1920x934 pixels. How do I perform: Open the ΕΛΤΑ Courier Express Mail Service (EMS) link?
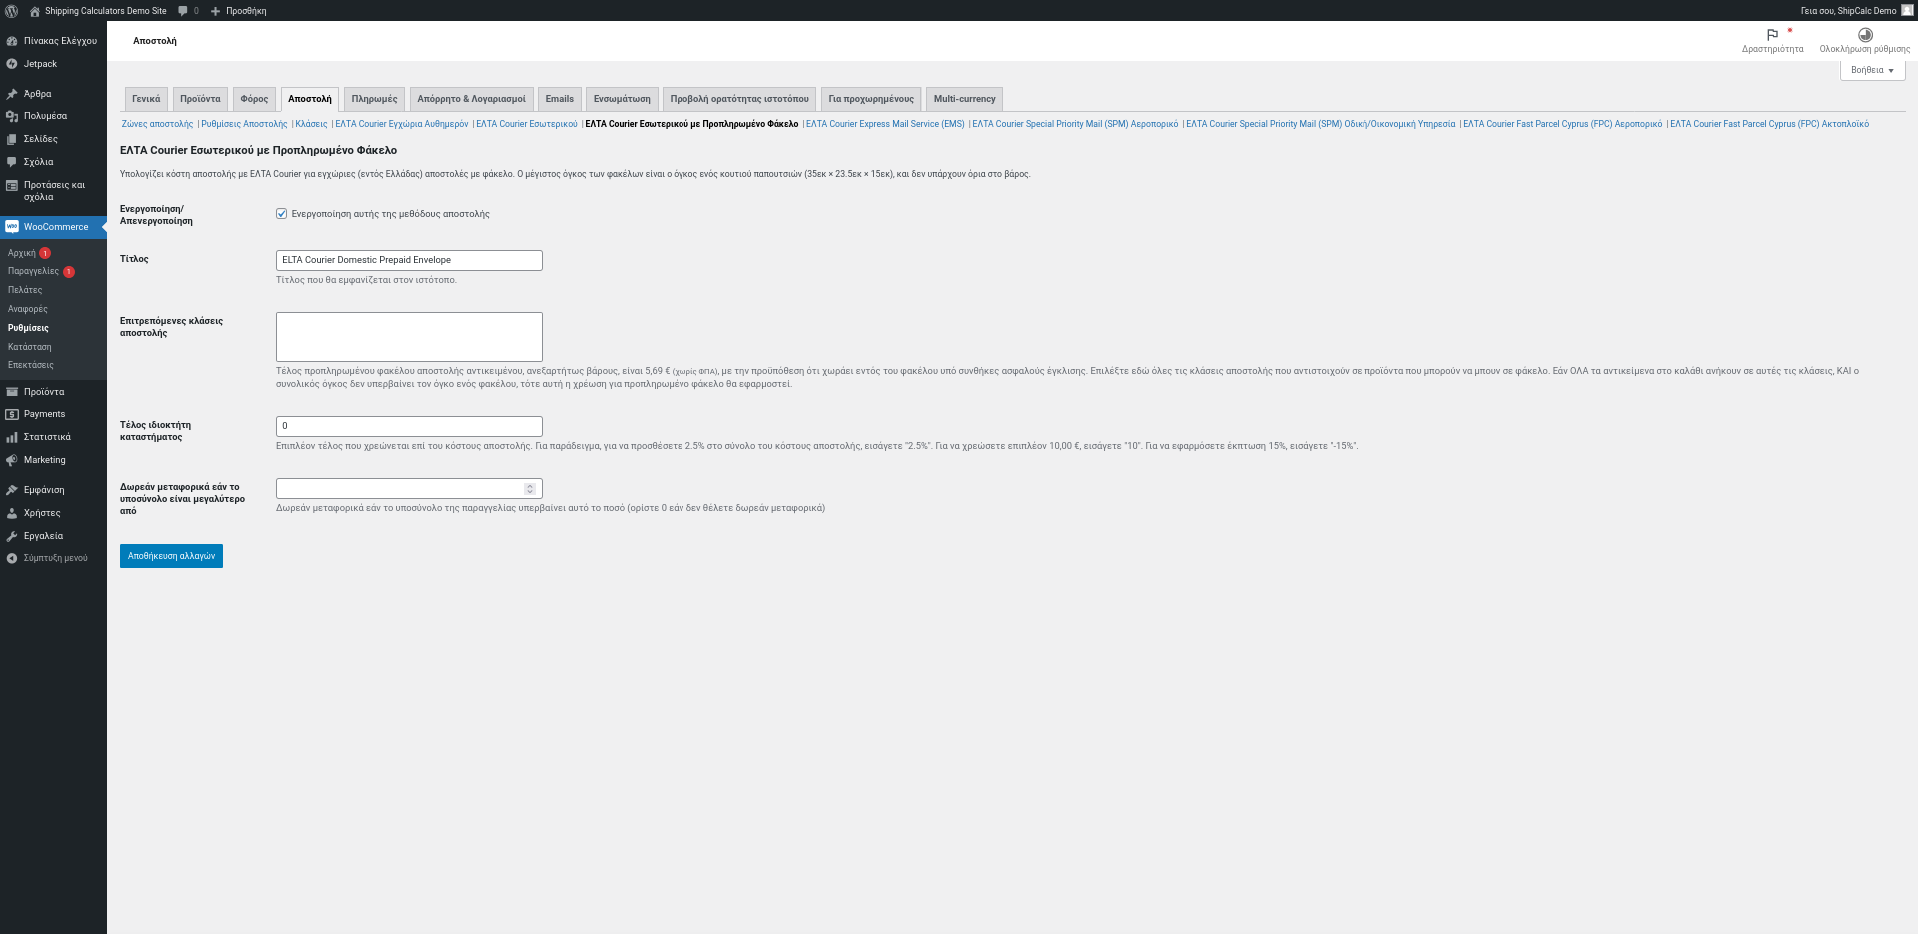pos(885,124)
